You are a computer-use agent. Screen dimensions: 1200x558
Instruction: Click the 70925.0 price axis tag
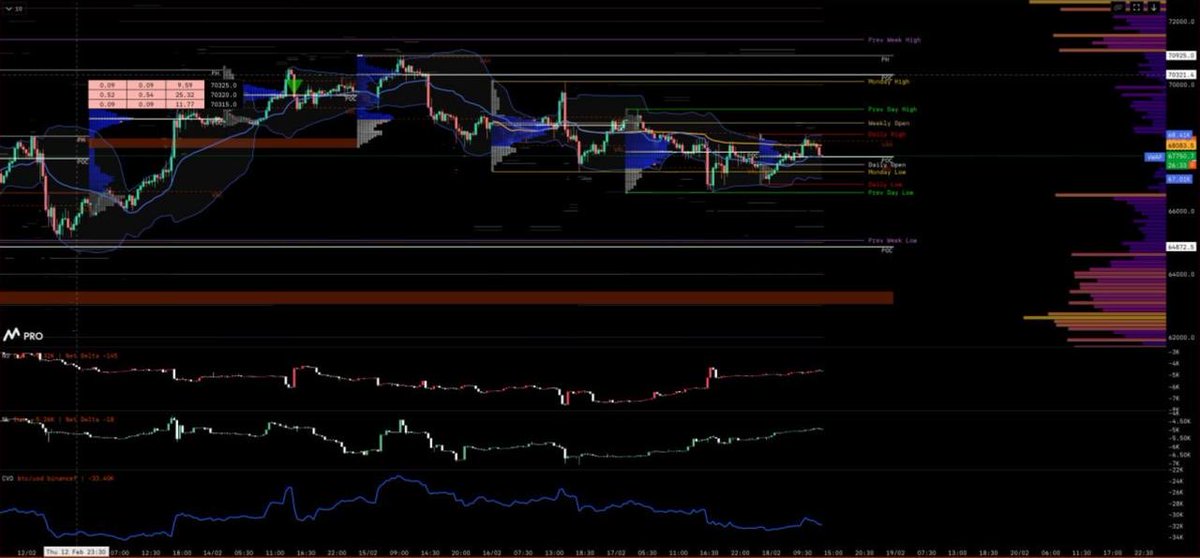[1182, 56]
